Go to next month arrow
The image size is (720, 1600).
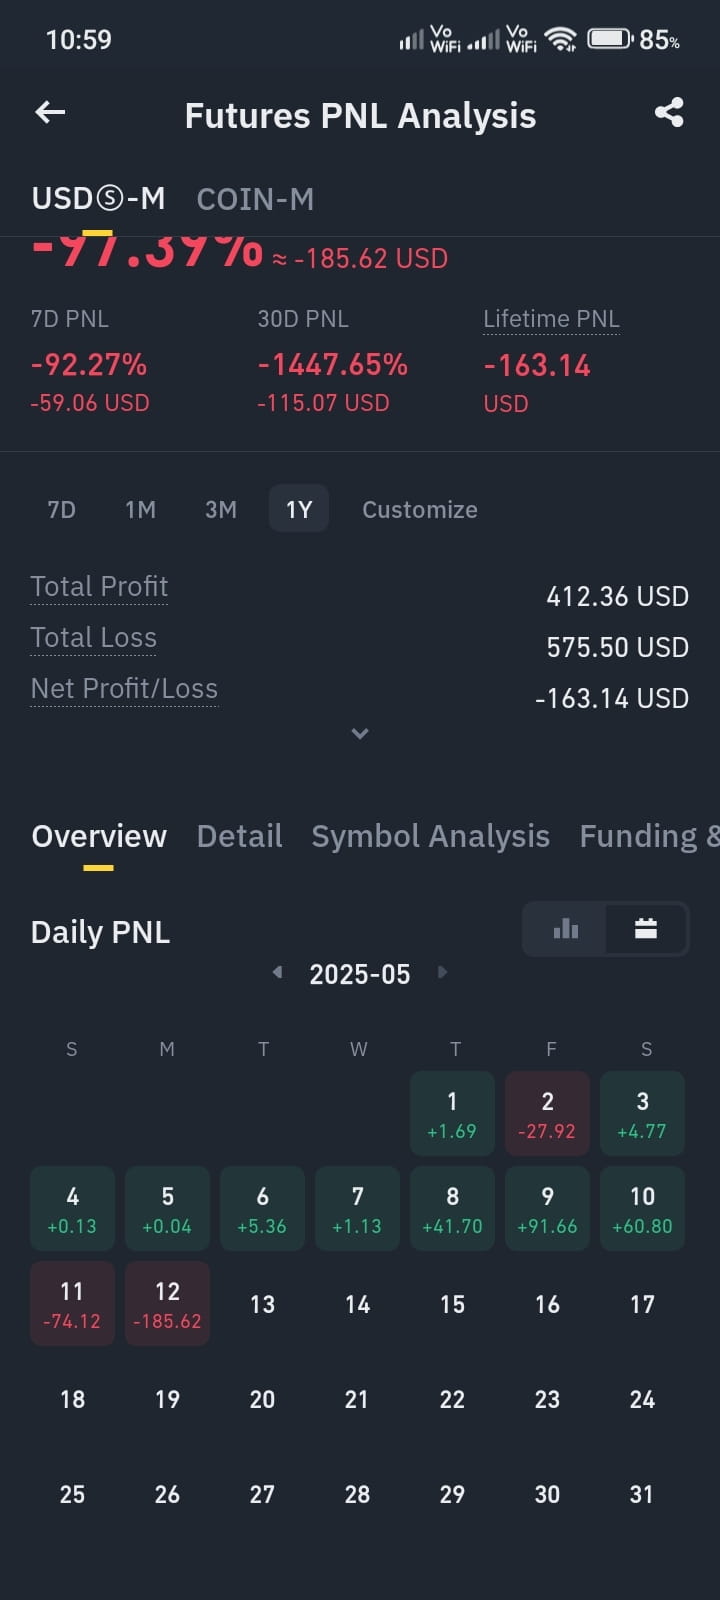tap(442, 972)
